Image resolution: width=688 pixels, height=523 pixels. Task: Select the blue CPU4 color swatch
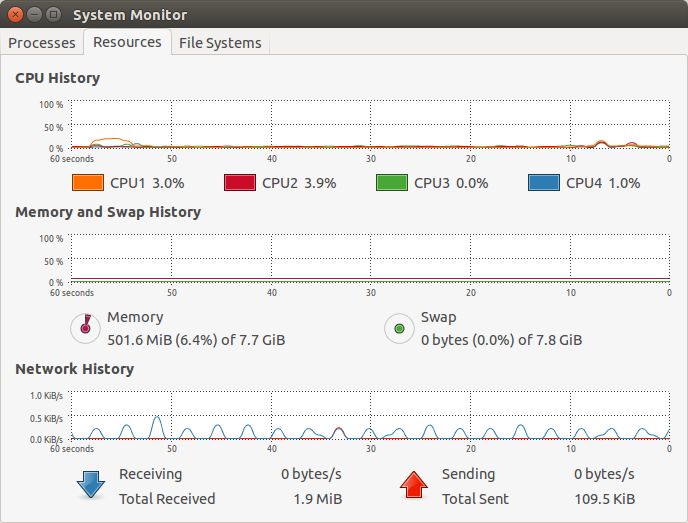[544, 183]
